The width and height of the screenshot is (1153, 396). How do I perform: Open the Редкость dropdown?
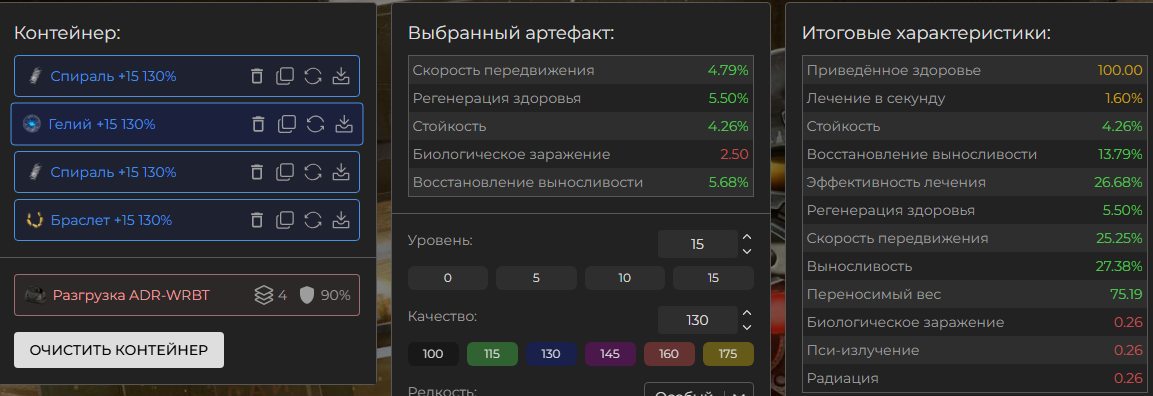[x=699, y=391]
